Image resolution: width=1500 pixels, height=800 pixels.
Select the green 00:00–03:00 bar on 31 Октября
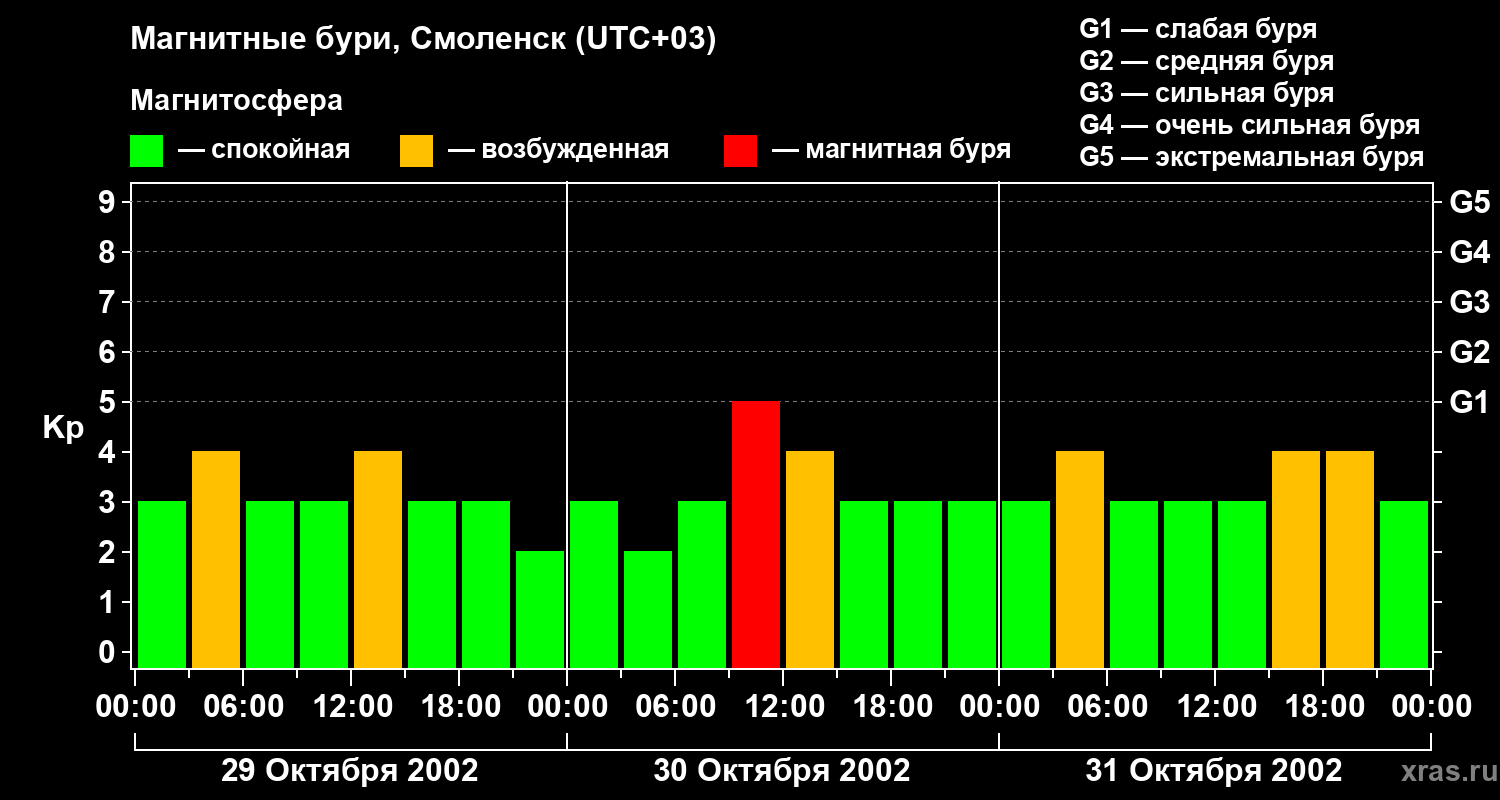[1026, 584]
